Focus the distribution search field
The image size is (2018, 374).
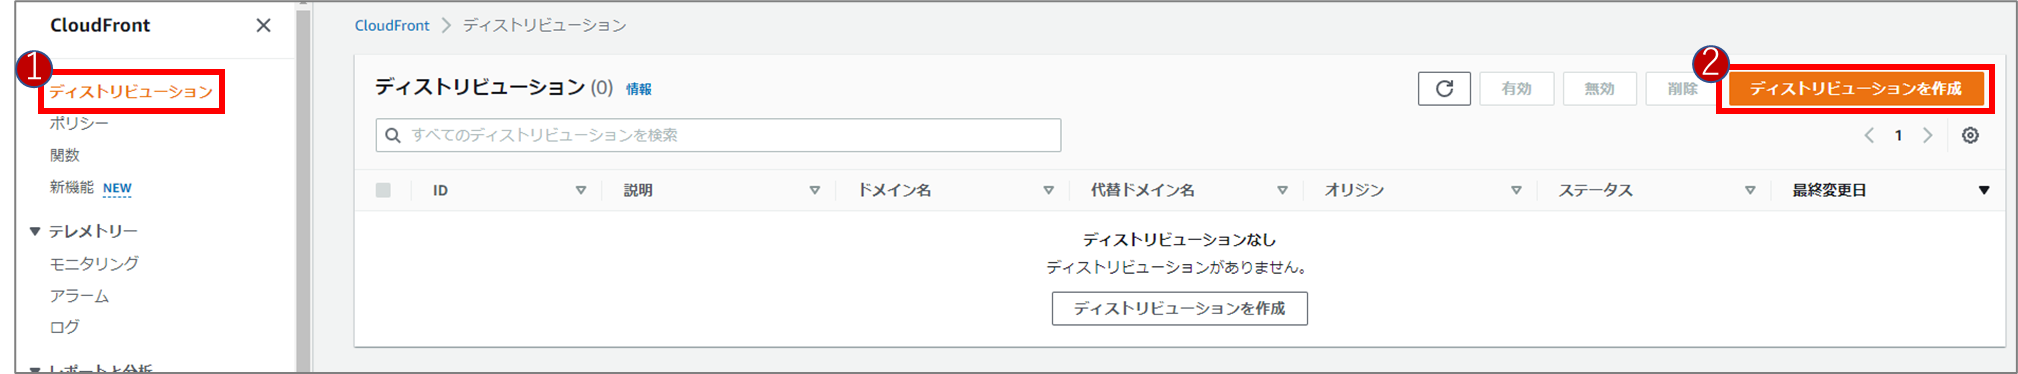[718, 135]
